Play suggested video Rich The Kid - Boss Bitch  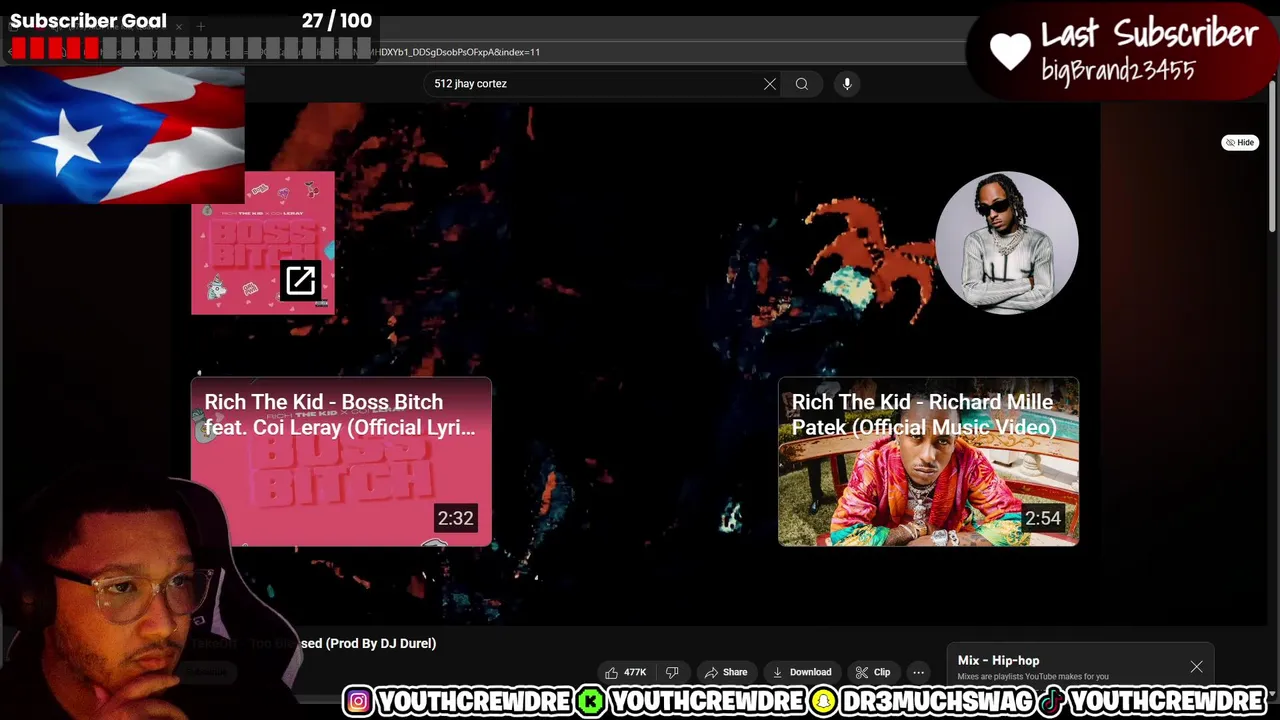(341, 462)
